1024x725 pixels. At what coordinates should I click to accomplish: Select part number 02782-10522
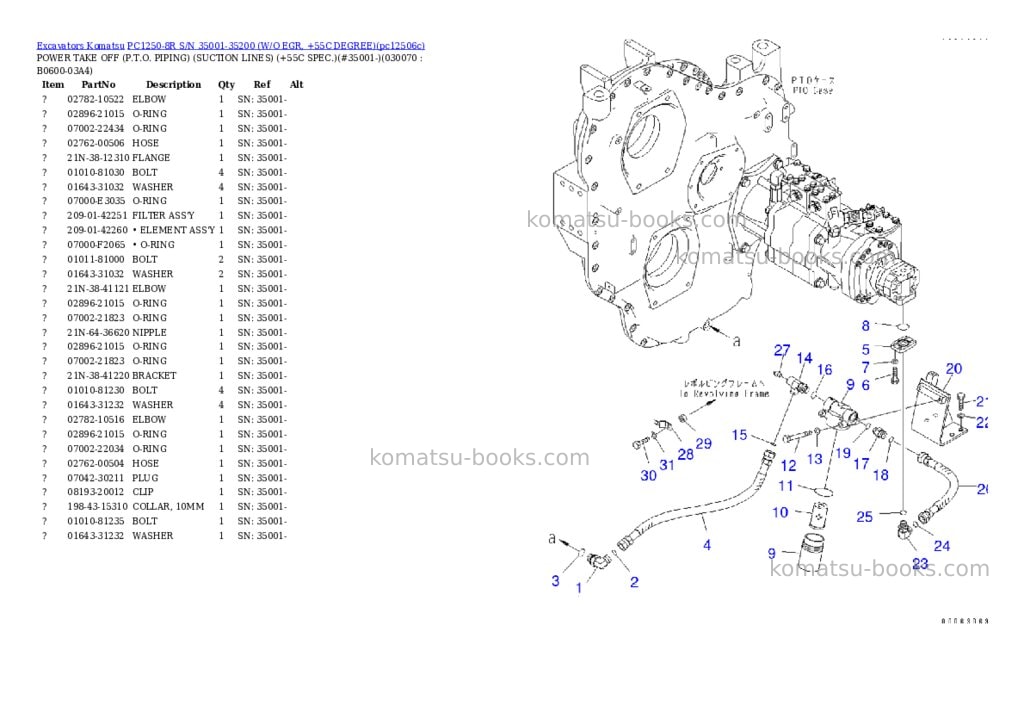[x=95, y=99]
